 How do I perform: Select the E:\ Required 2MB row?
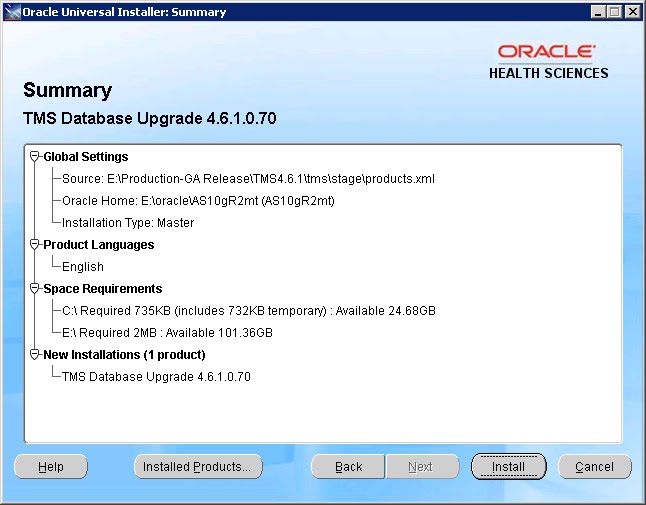(x=167, y=332)
